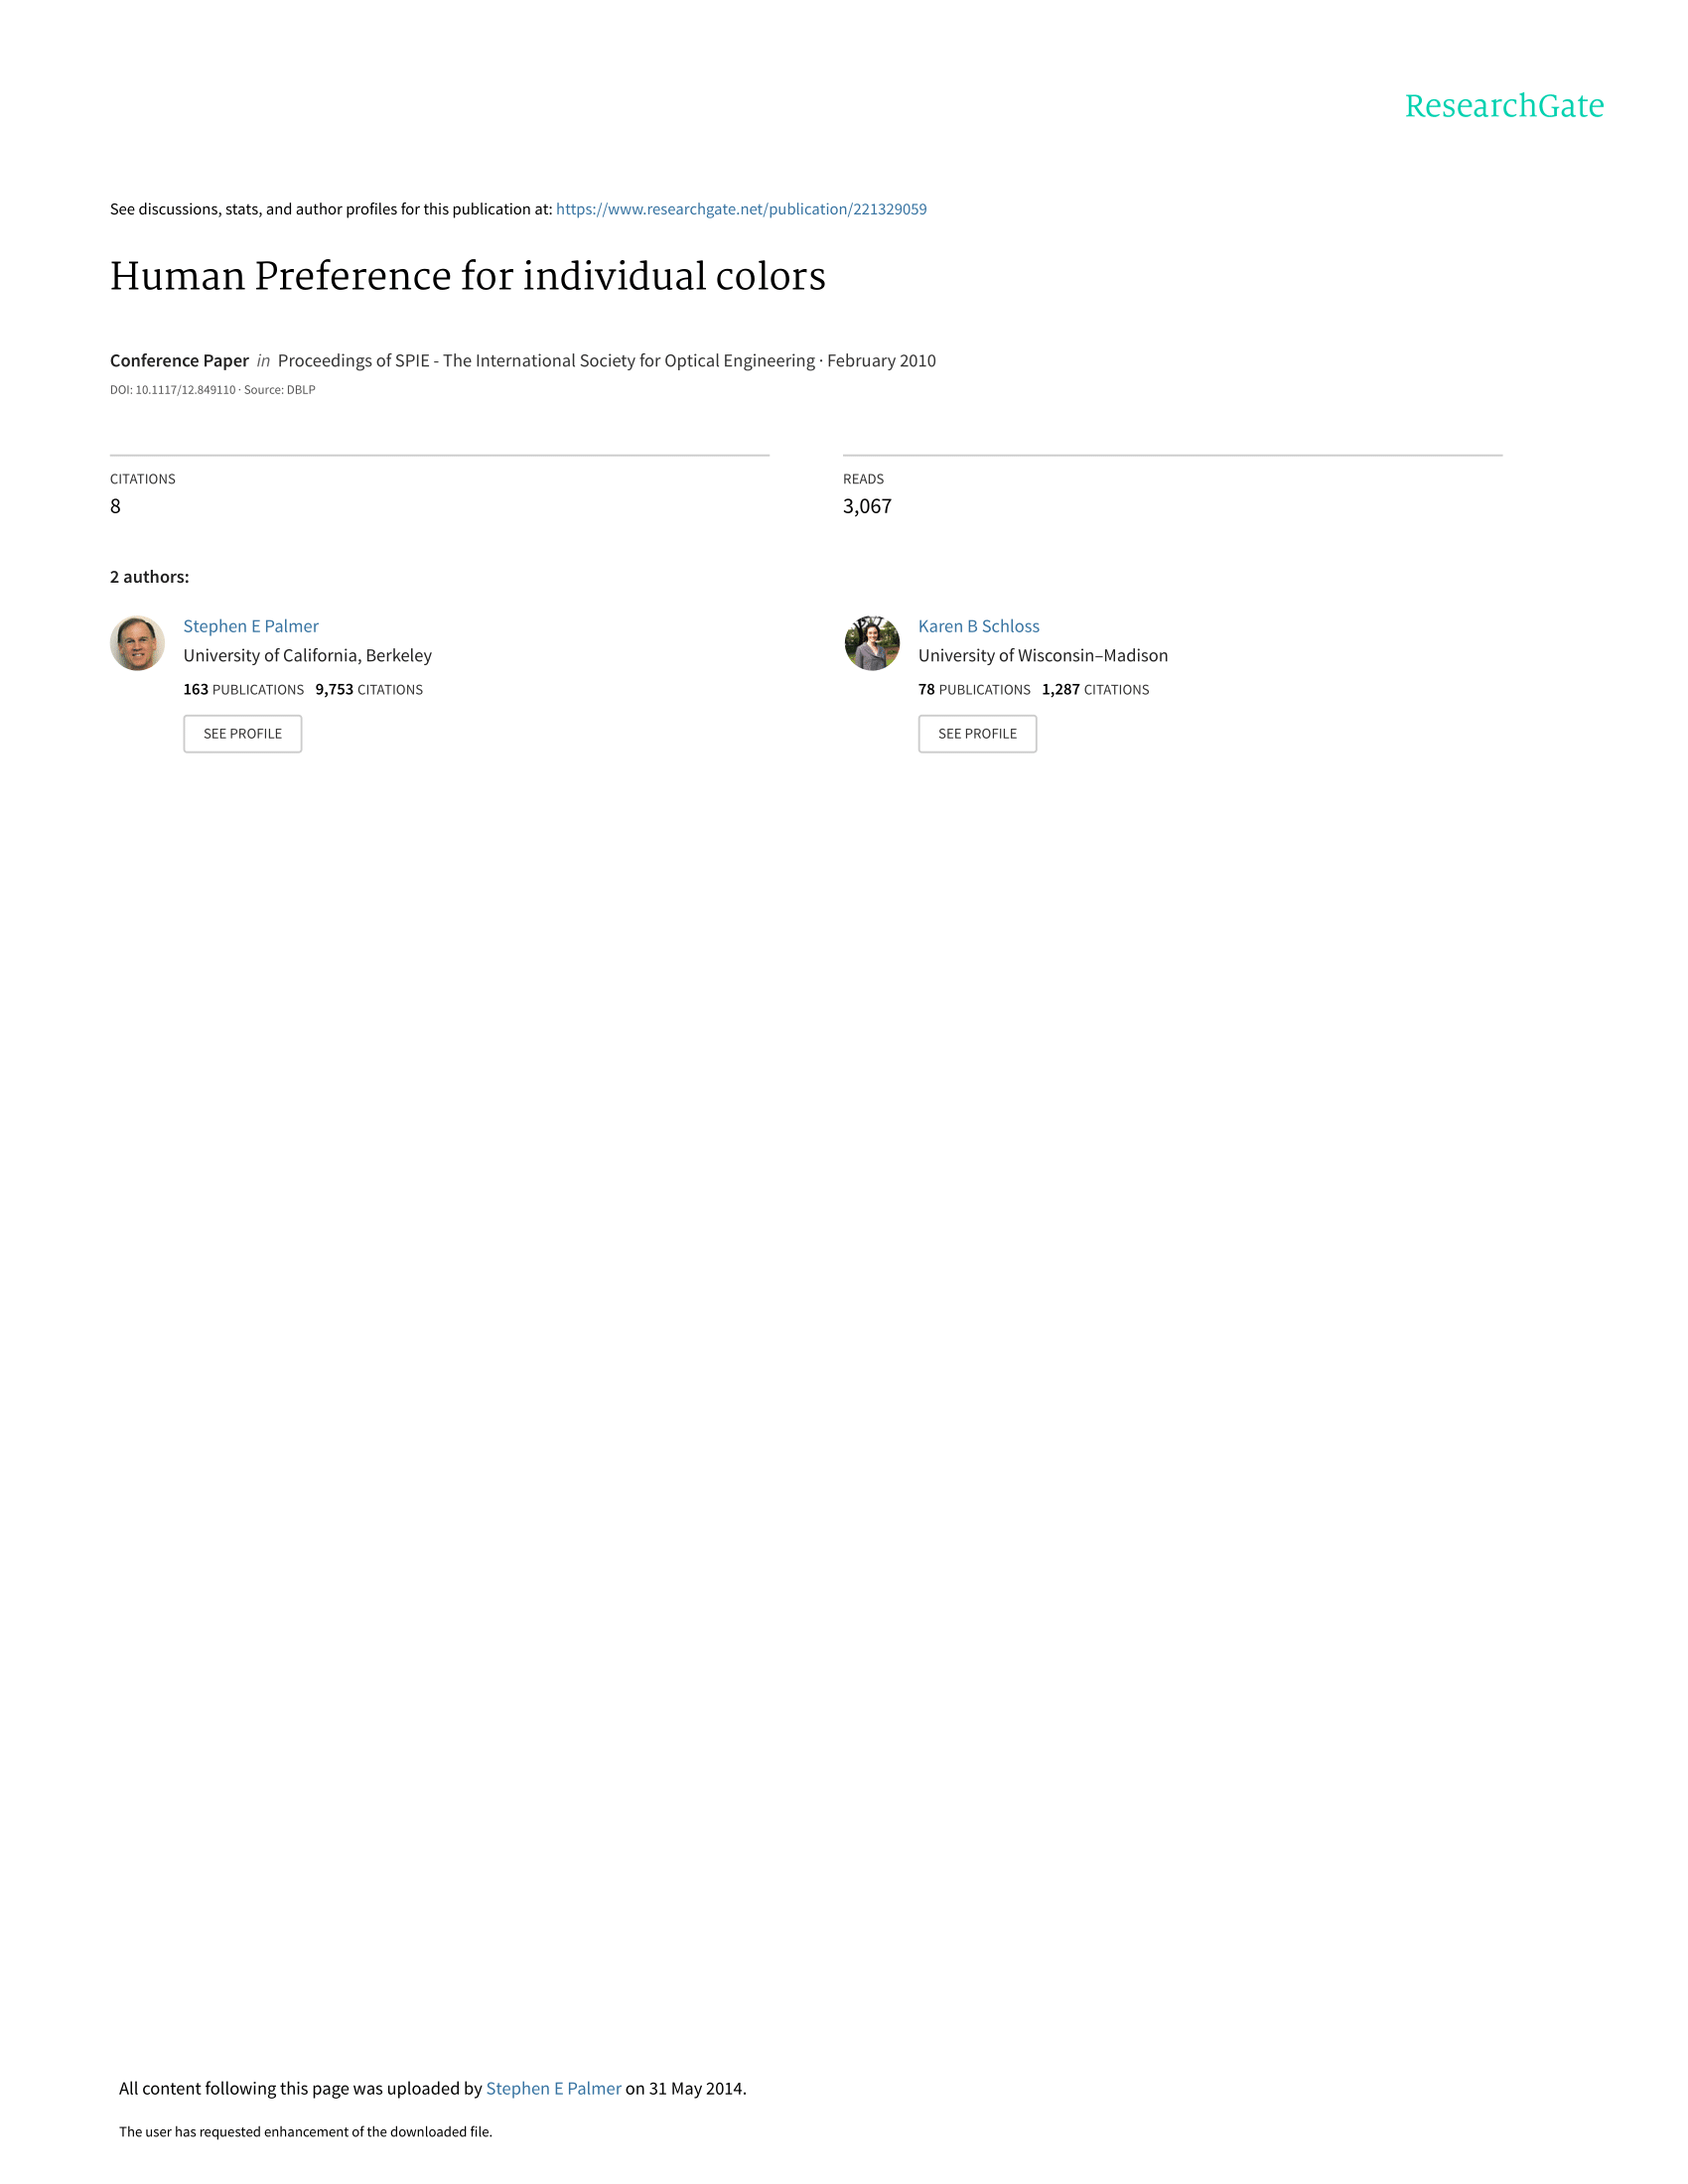
Task: Open Stephen E Palmer author name link
Action: click(251, 626)
